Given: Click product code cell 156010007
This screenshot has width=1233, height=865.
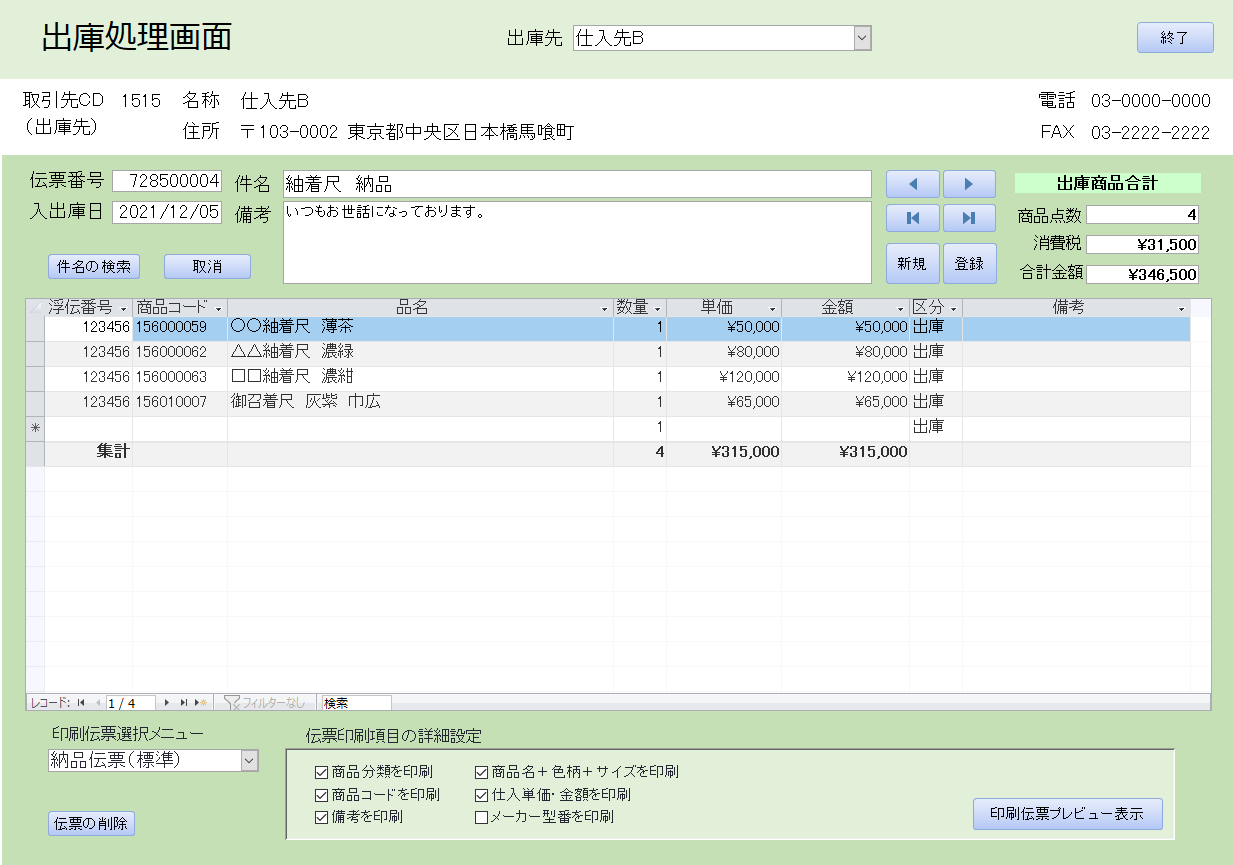Looking at the screenshot, I should tap(180, 402).
